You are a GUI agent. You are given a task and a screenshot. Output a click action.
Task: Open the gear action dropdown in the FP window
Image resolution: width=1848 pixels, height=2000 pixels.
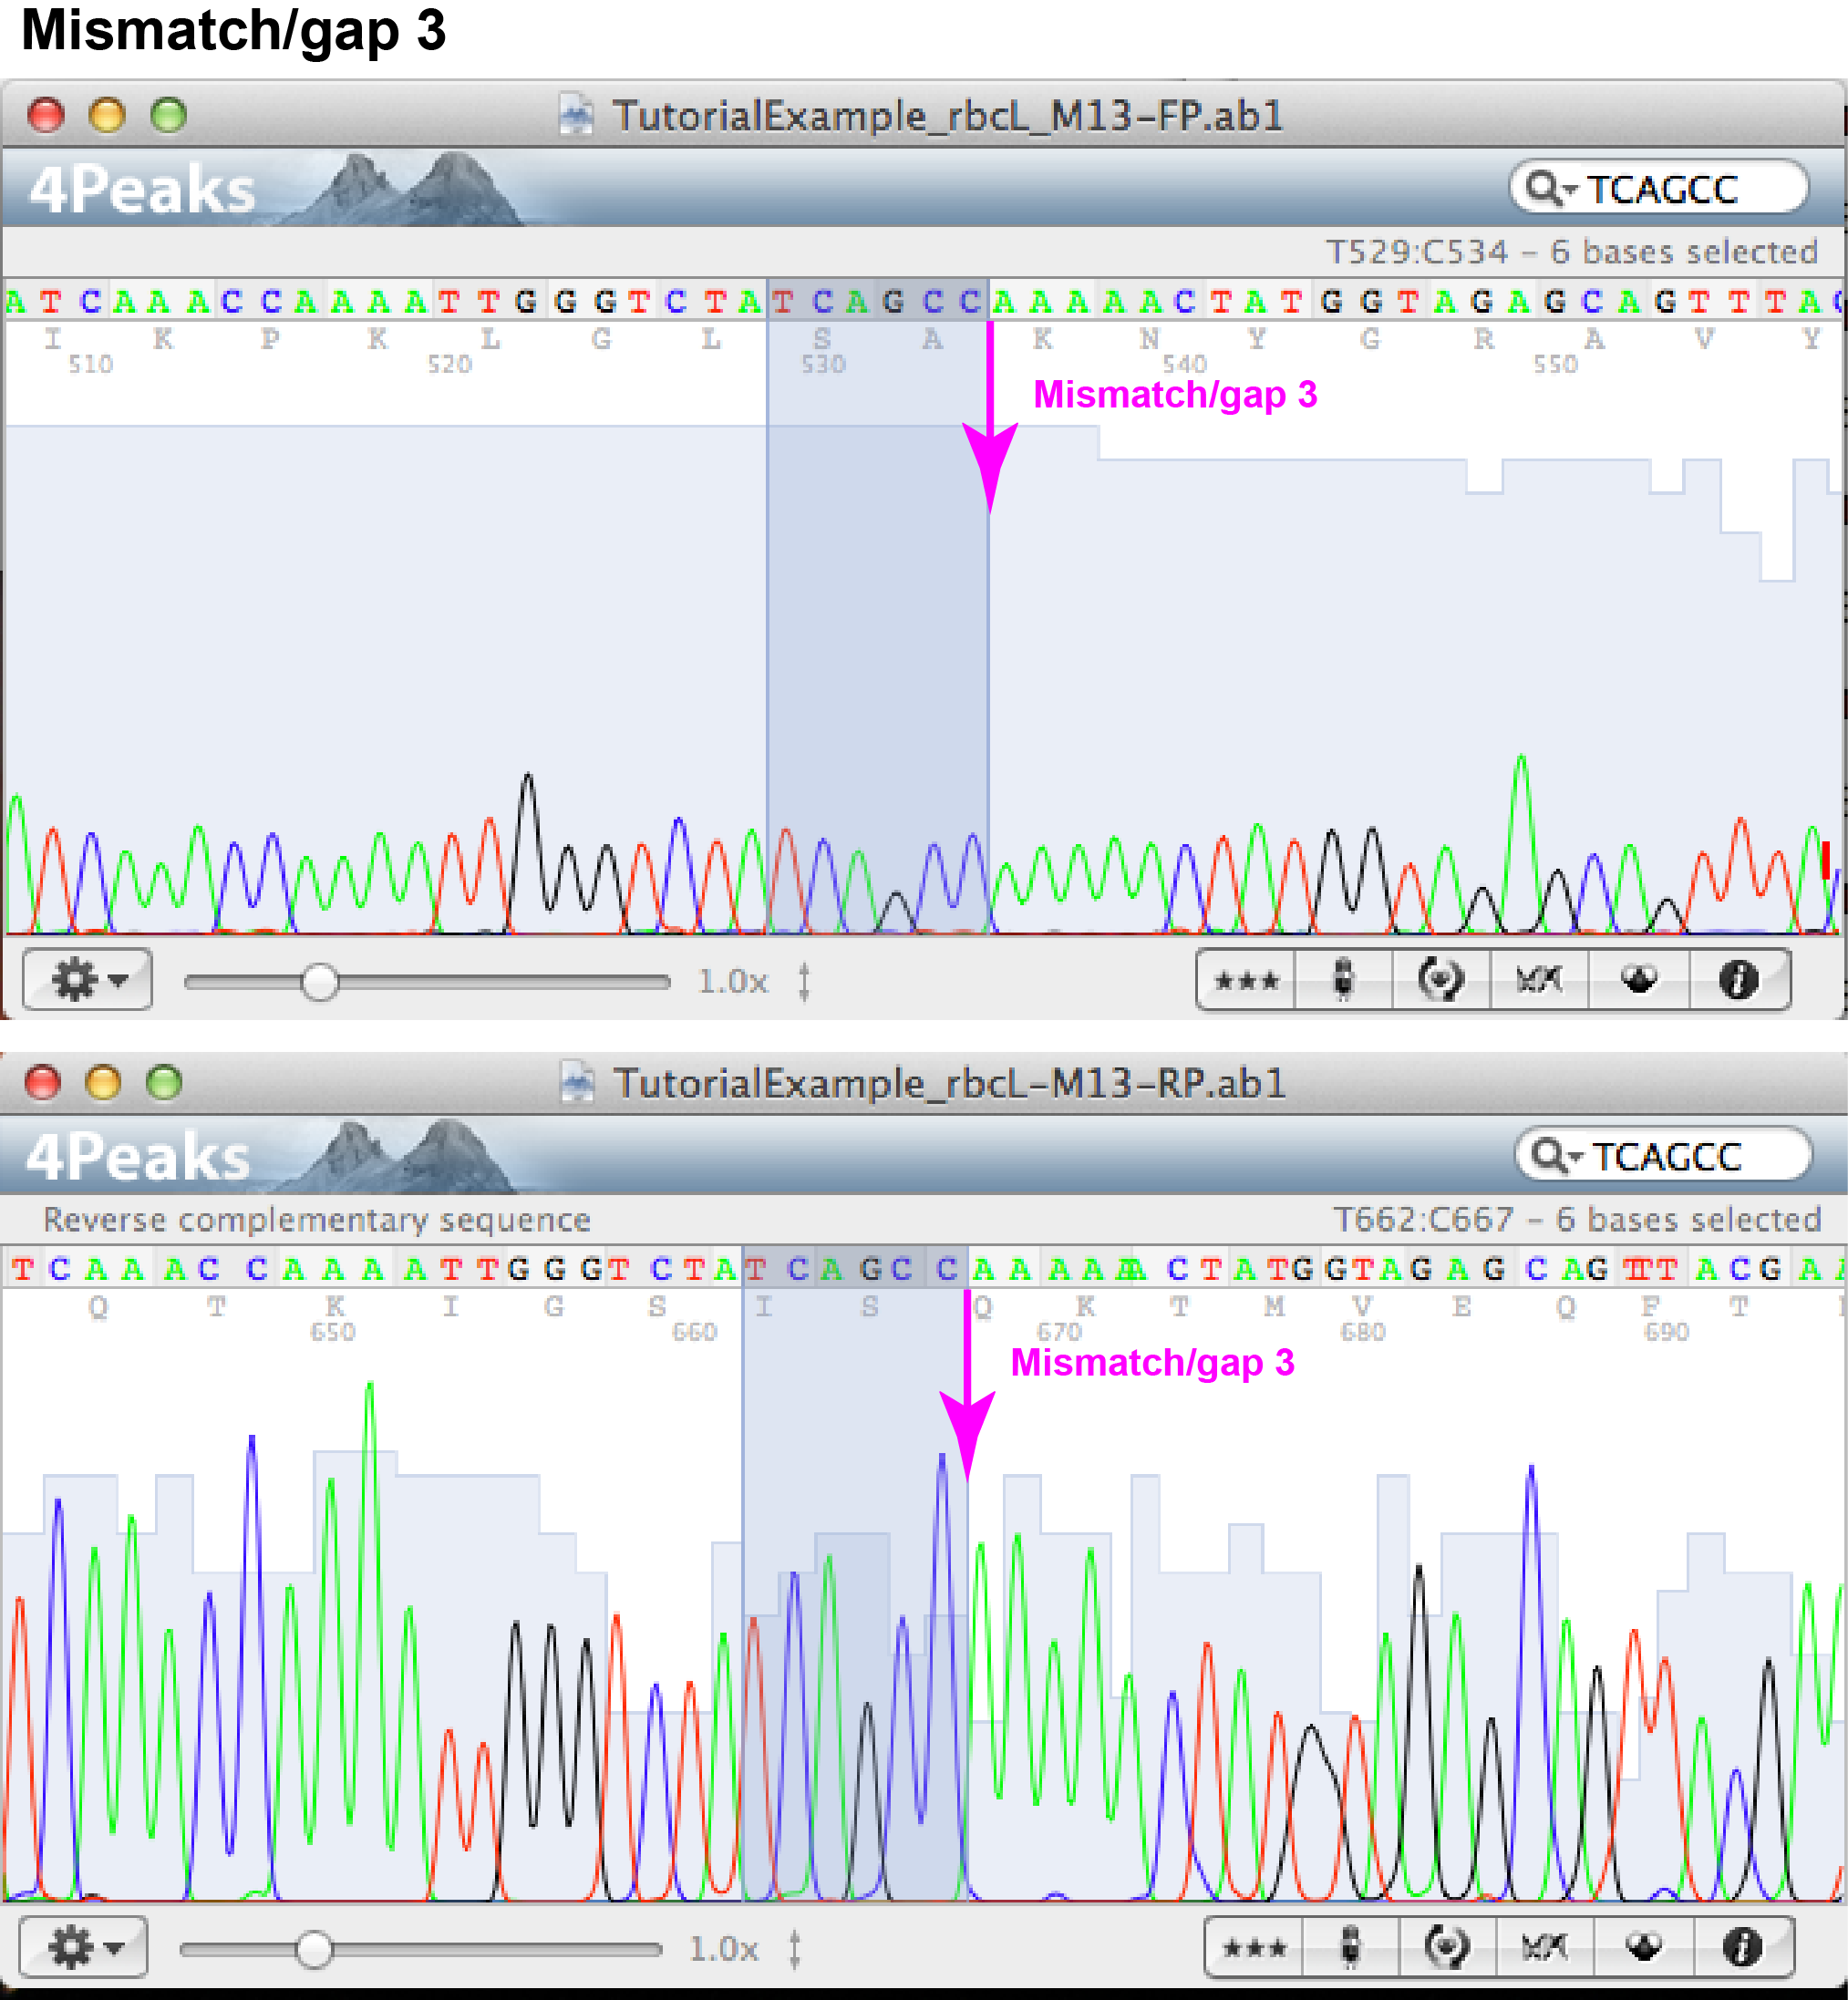tap(86, 980)
